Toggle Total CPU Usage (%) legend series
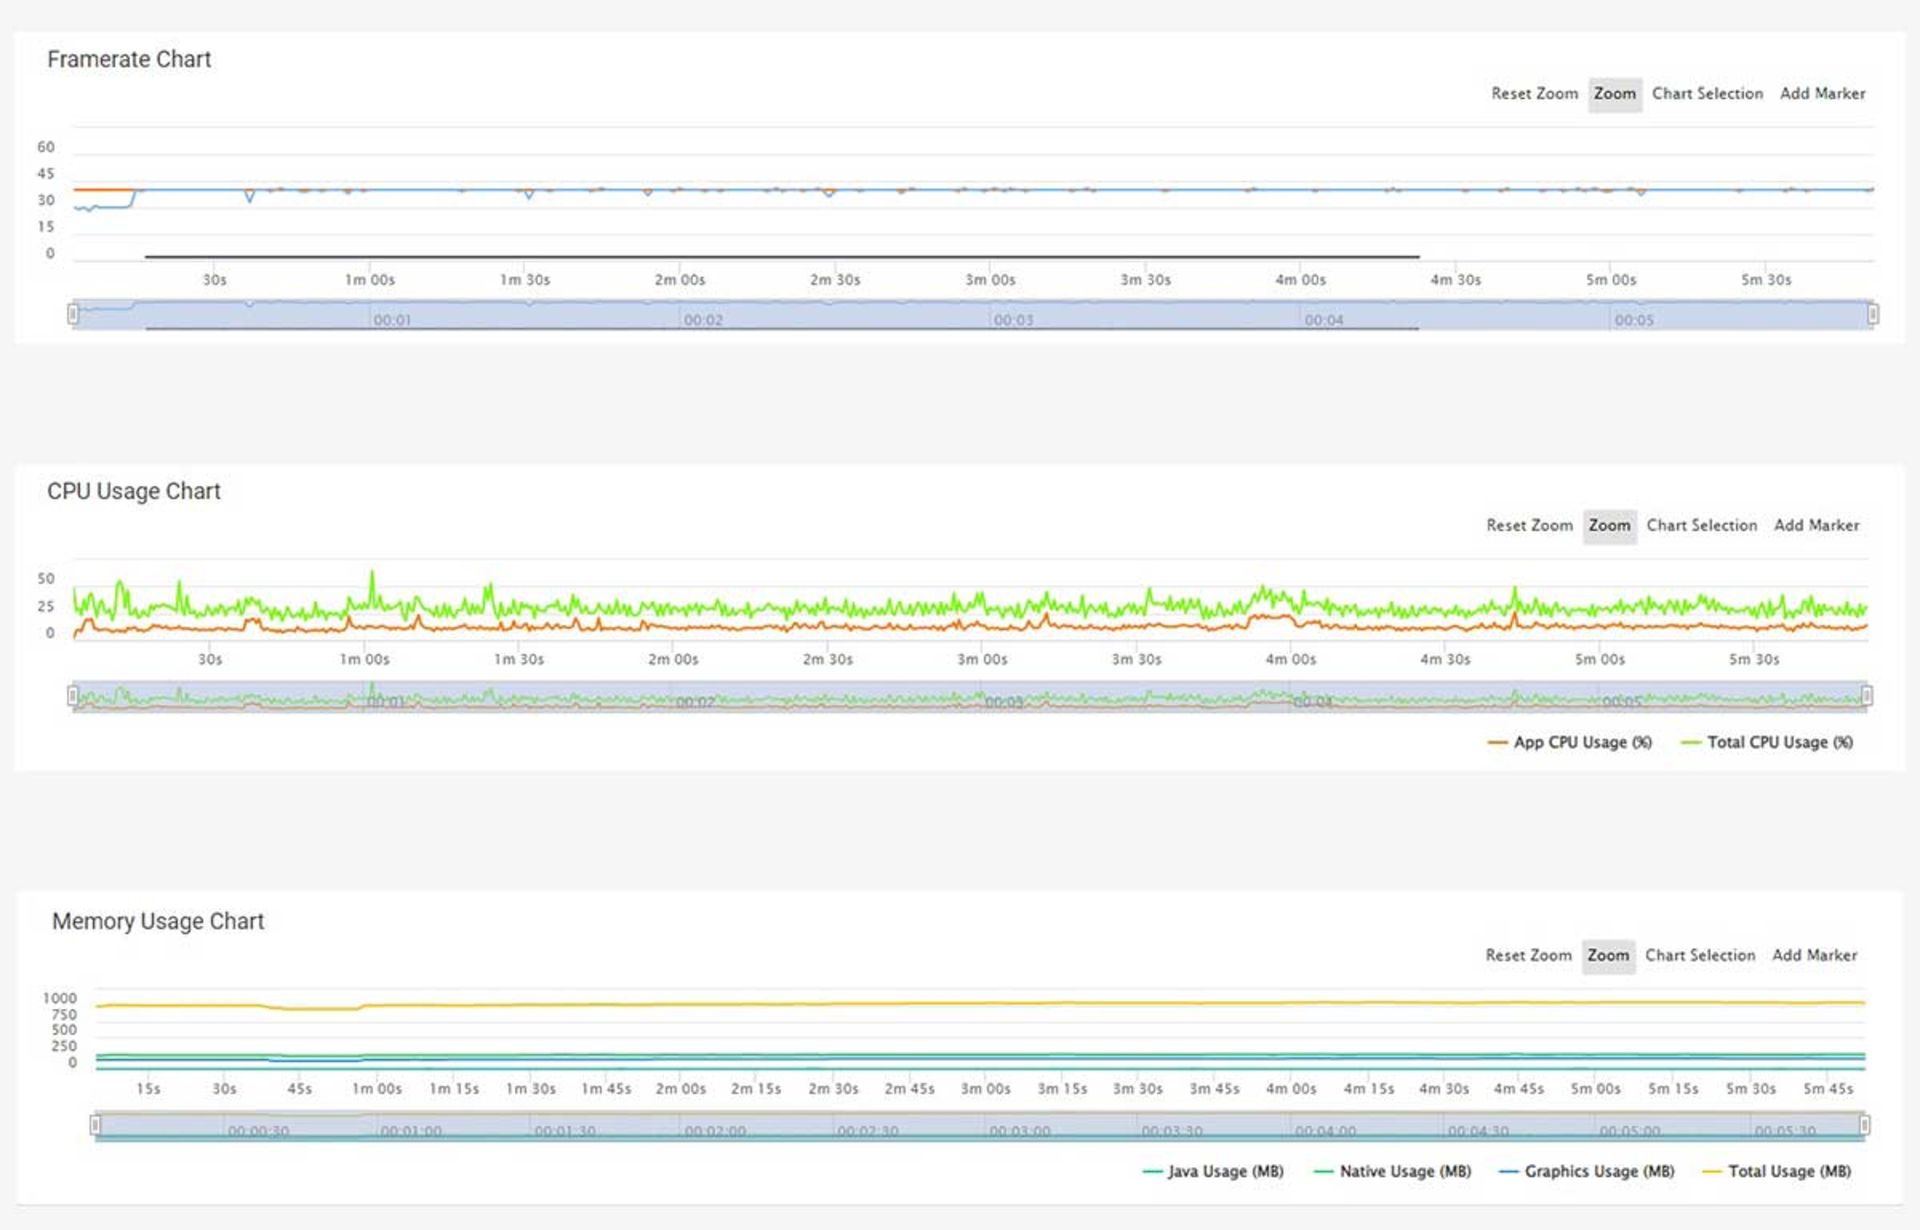This screenshot has width=1920, height=1230. (x=1767, y=742)
